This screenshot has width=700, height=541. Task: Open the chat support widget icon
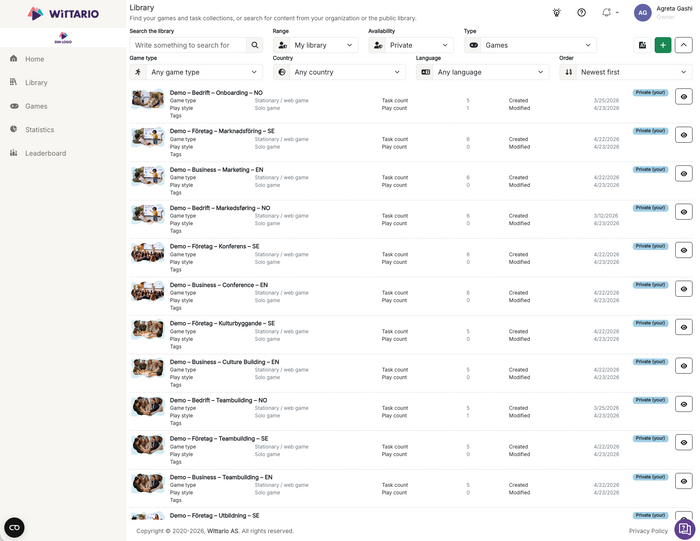click(684, 528)
